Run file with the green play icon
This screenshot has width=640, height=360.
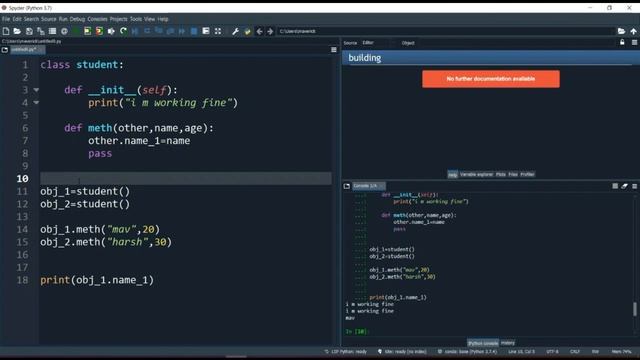[x=76, y=31]
